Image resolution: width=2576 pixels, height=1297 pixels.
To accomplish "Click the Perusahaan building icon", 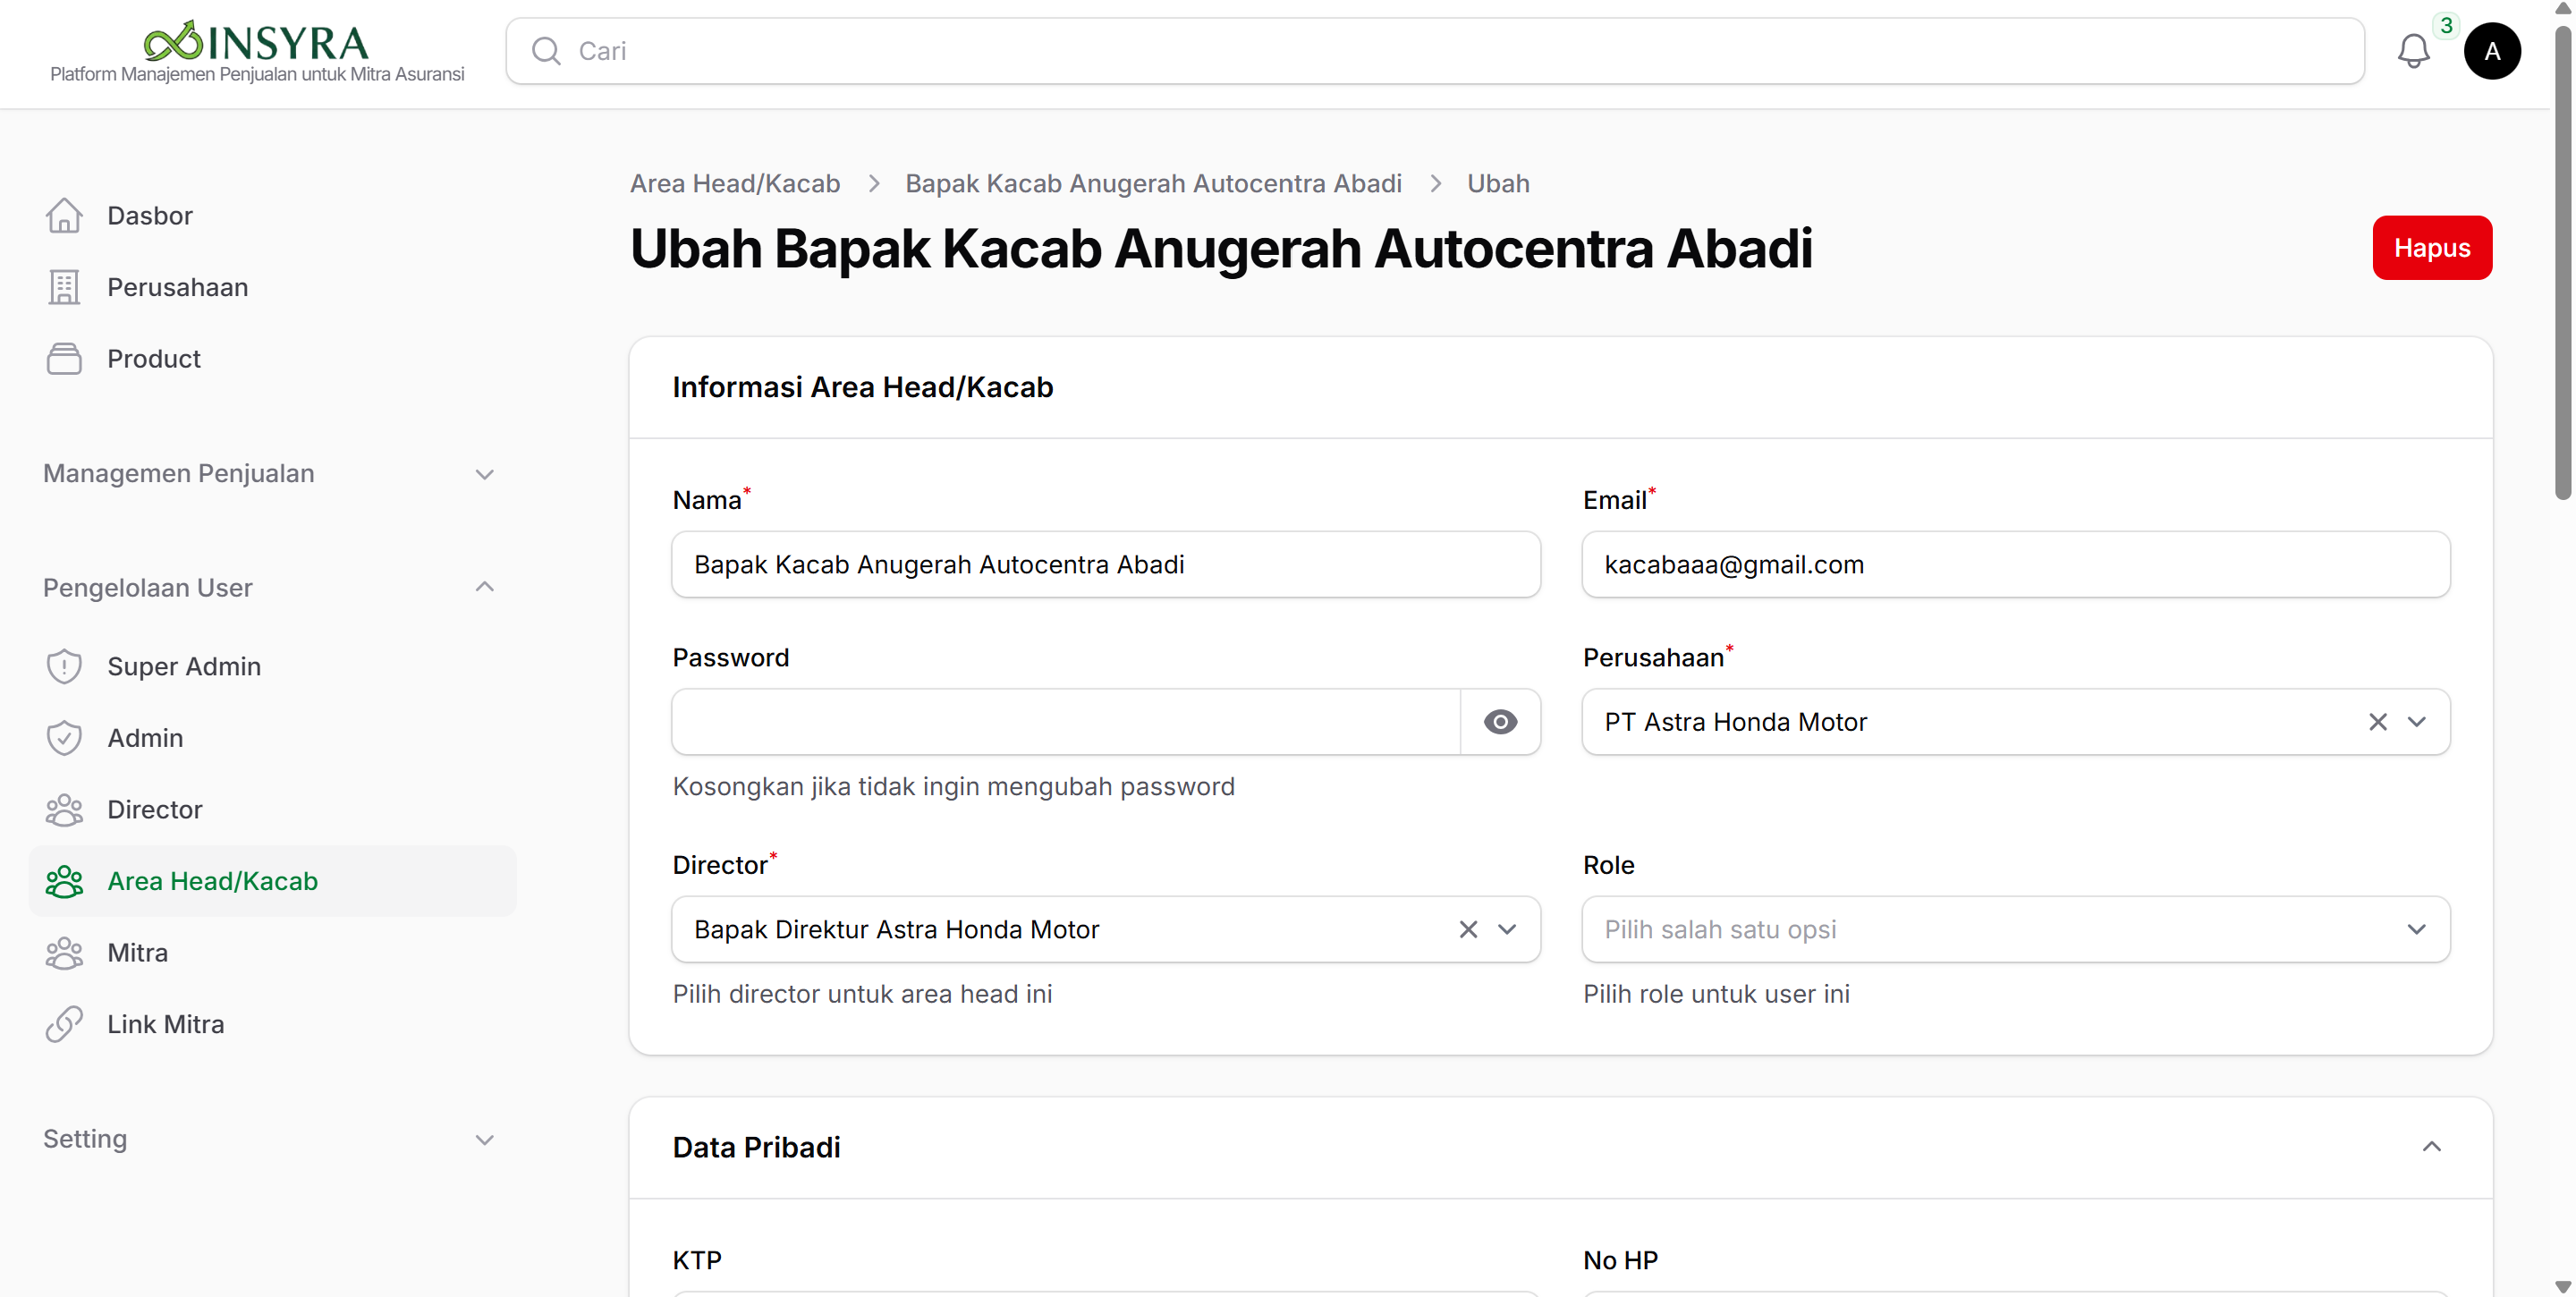I will click(64, 287).
